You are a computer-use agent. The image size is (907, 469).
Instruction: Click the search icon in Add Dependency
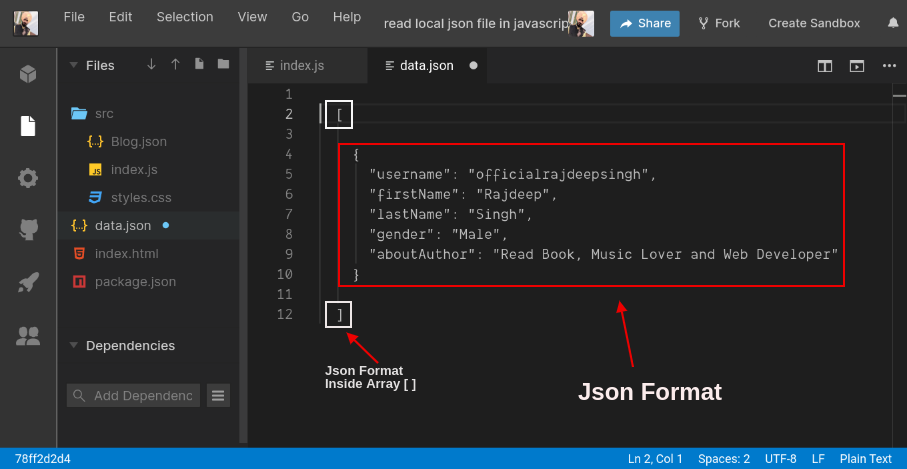tap(80, 396)
